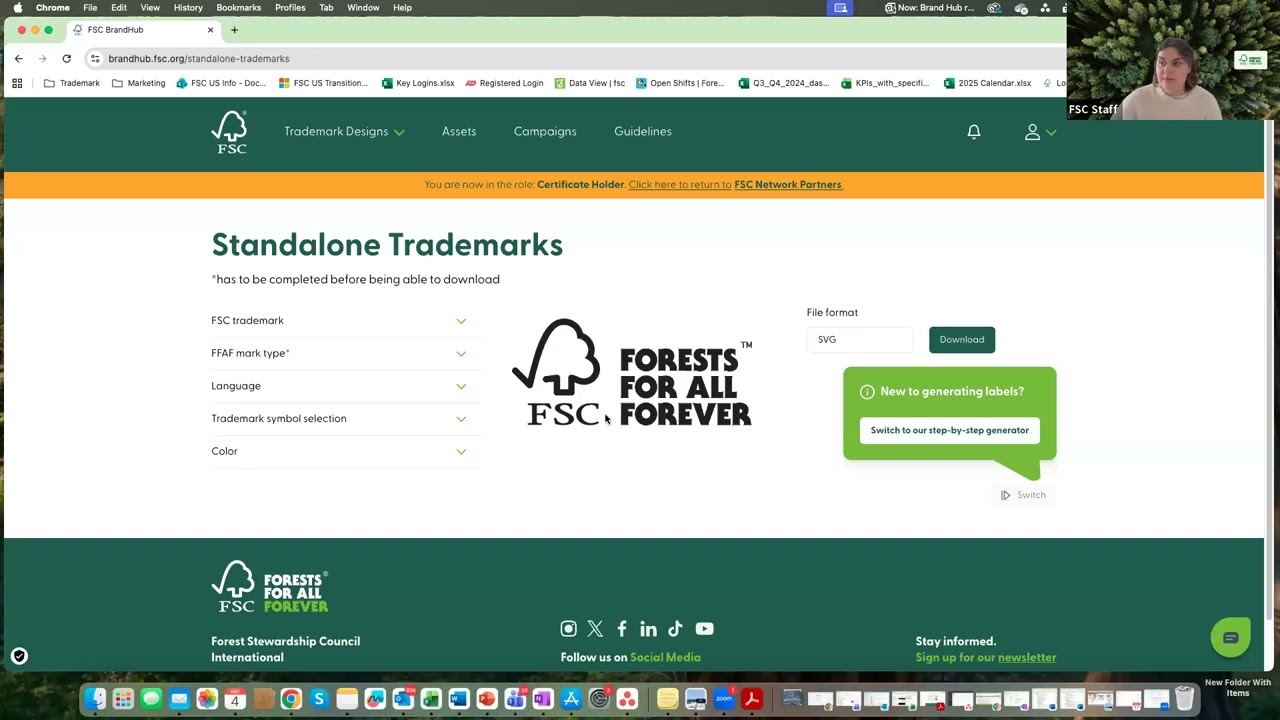Open Adobe Acrobat from the Dock
Viewport: 1280px width, 720px height.
tap(752, 699)
